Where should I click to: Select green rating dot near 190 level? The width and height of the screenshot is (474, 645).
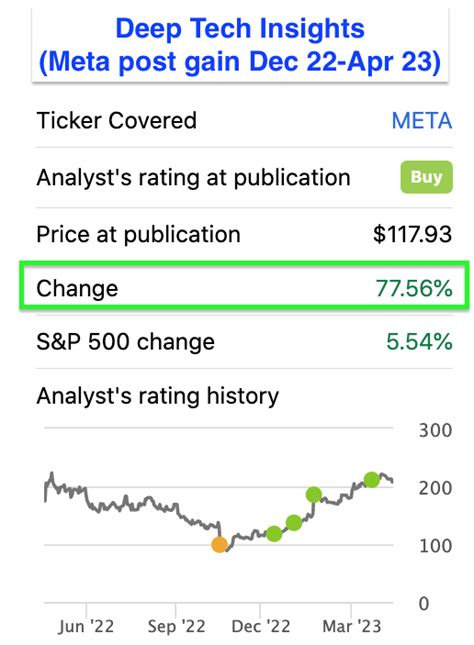314,495
